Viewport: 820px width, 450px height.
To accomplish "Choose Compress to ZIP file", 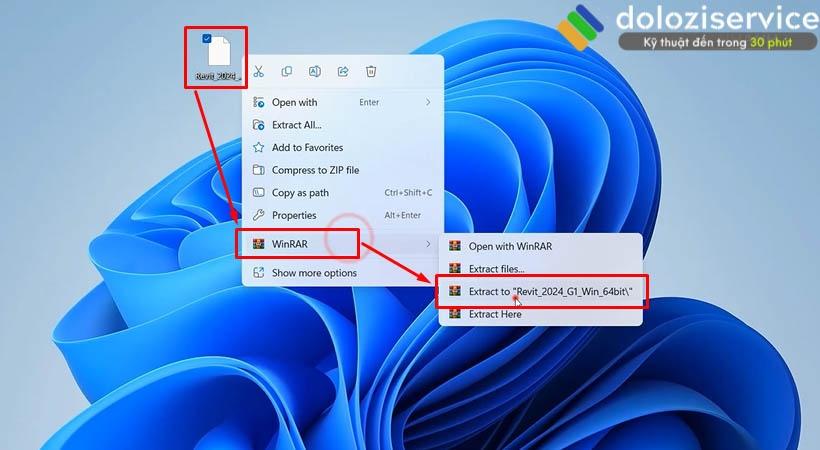I will (315, 170).
